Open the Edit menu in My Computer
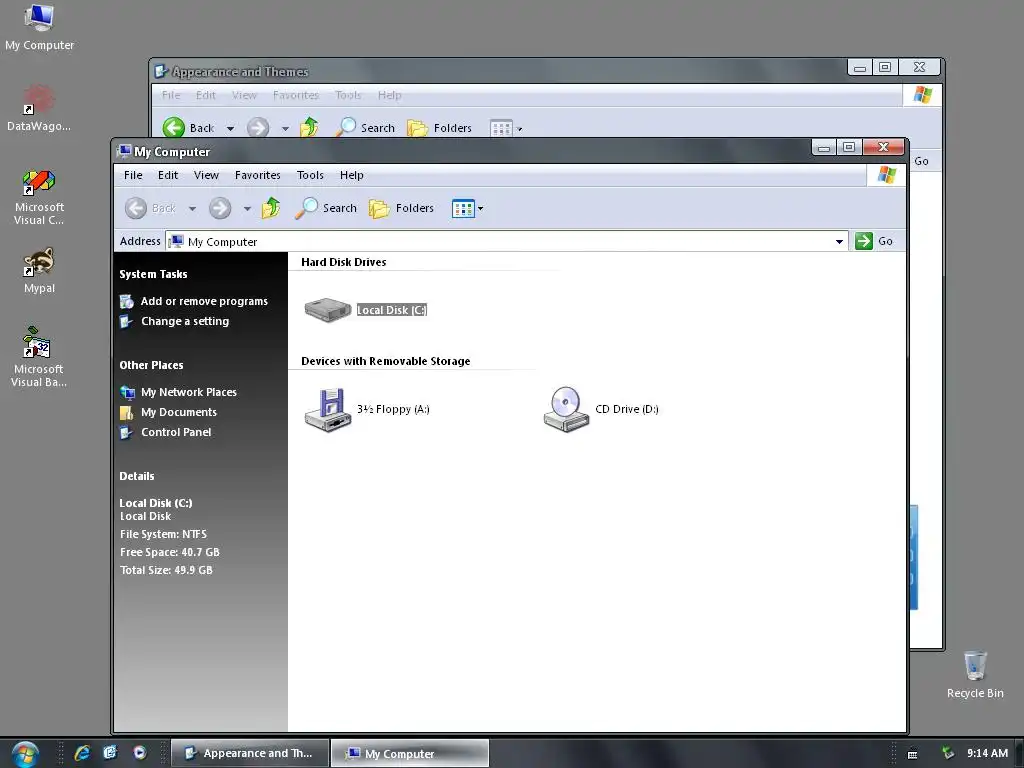Screen dimensions: 1024x768 (168, 175)
